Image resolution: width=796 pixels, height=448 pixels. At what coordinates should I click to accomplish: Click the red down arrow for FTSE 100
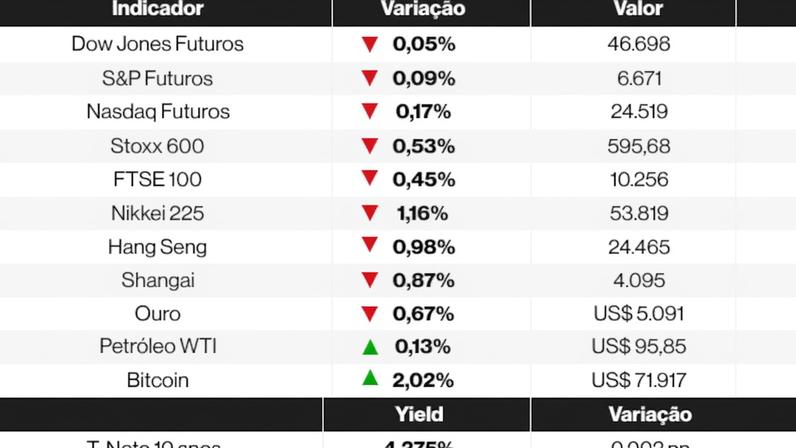(370, 179)
